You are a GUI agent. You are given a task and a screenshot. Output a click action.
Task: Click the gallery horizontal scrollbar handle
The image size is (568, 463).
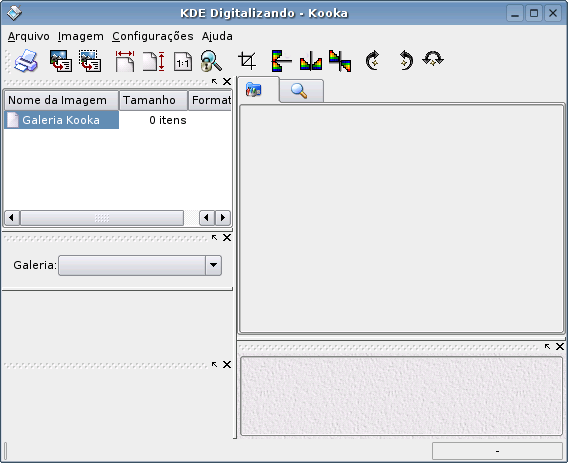[102, 218]
